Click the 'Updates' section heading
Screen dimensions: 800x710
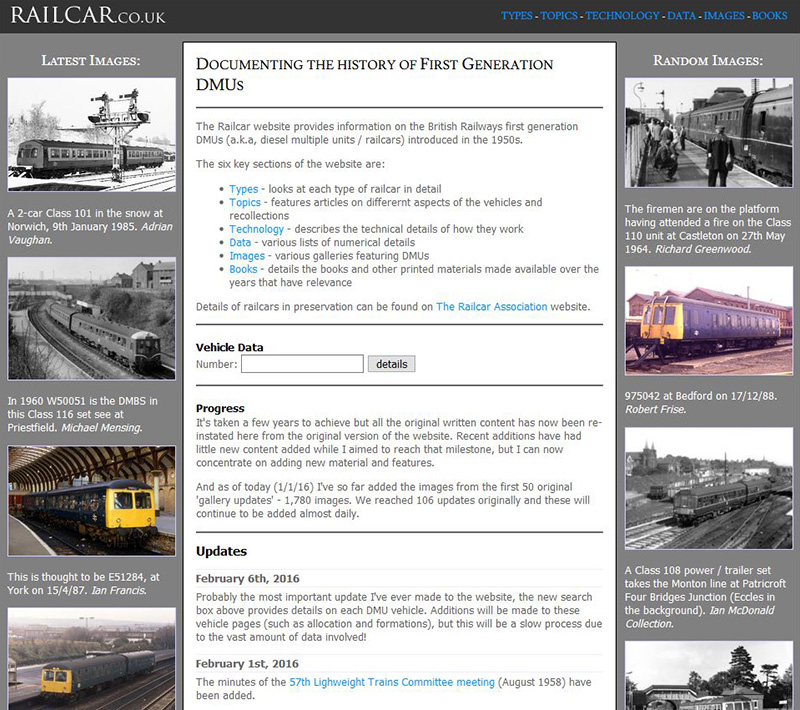[x=221, y=551]
